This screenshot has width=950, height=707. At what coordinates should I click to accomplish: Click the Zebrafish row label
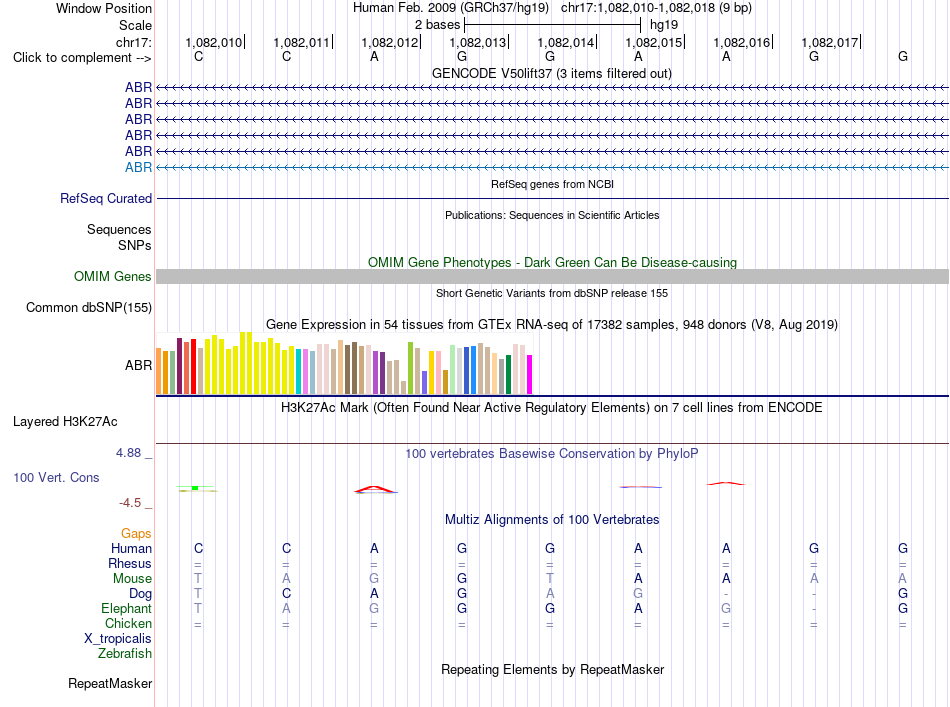point(125,654)
